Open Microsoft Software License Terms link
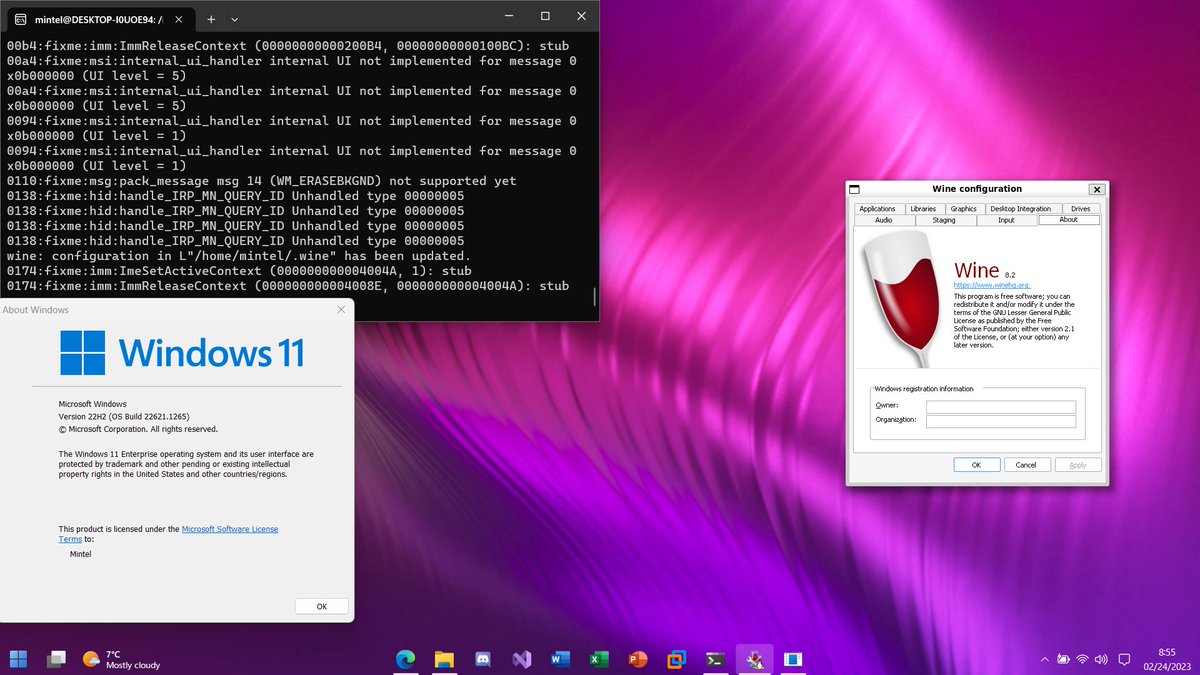1200x675 pixels. [168, 534]
